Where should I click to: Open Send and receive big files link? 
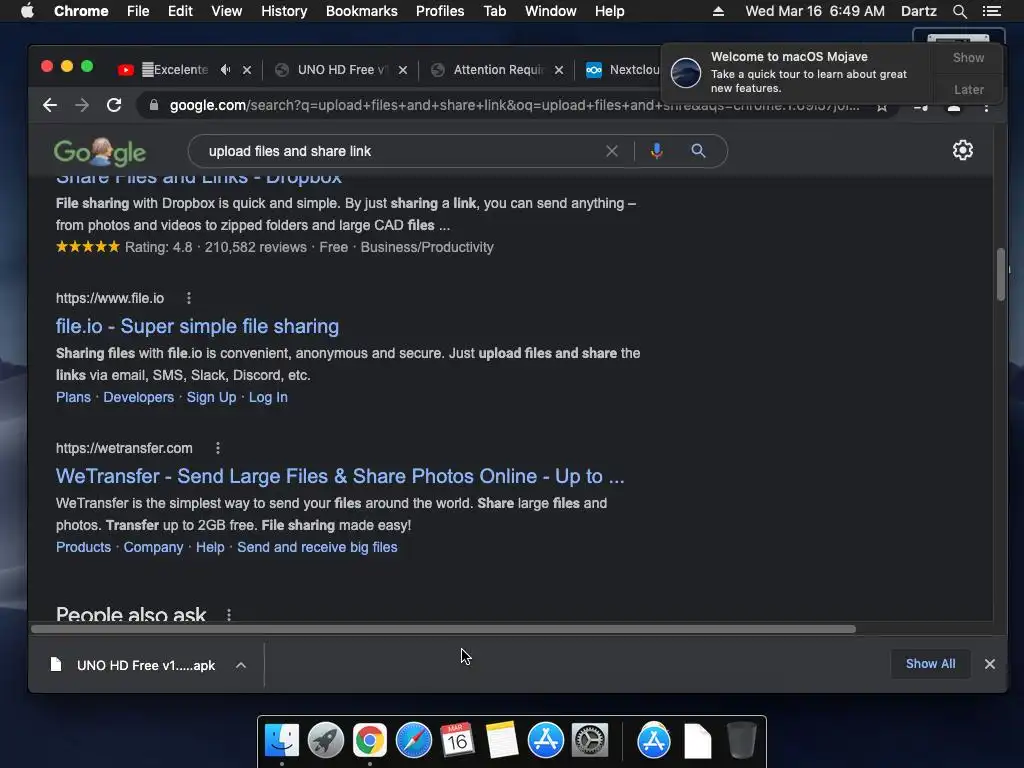click(317, 547)
